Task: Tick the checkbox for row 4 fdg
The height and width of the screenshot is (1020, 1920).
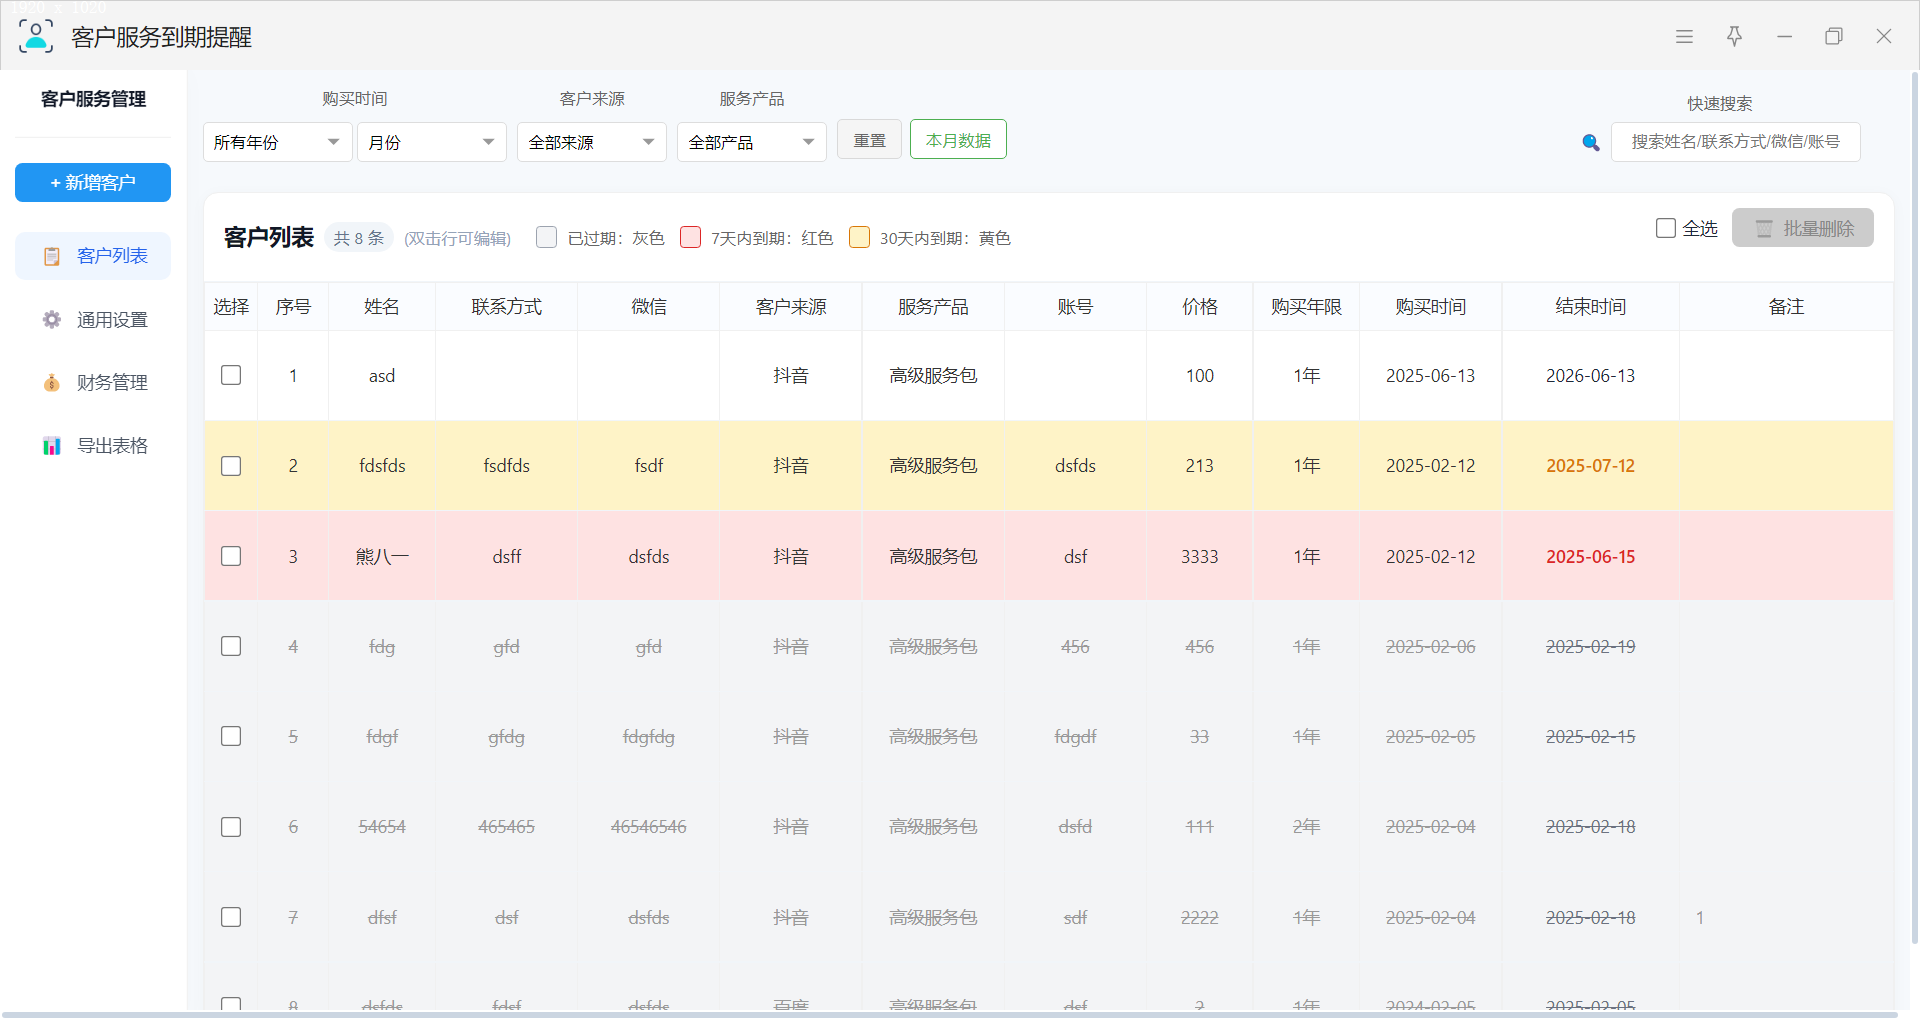Action: click(231, 646)
